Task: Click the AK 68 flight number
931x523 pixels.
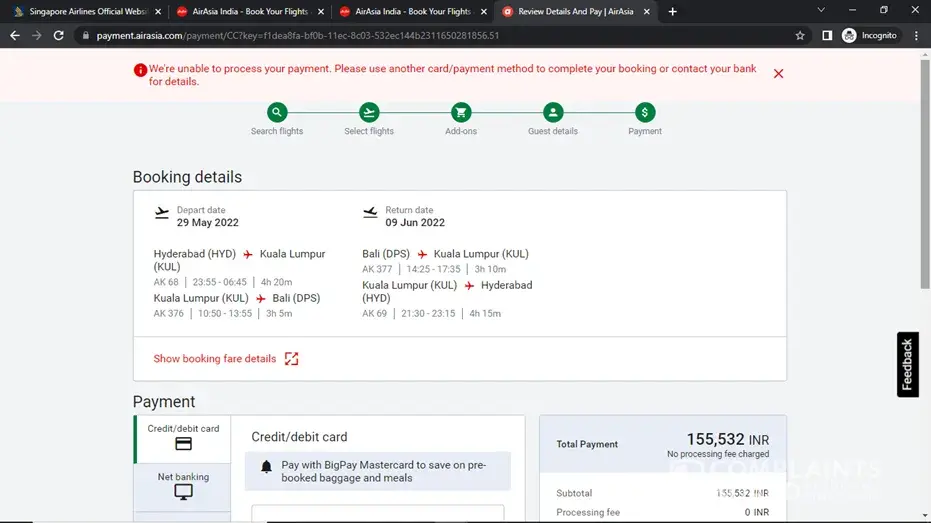Action: 166,282
